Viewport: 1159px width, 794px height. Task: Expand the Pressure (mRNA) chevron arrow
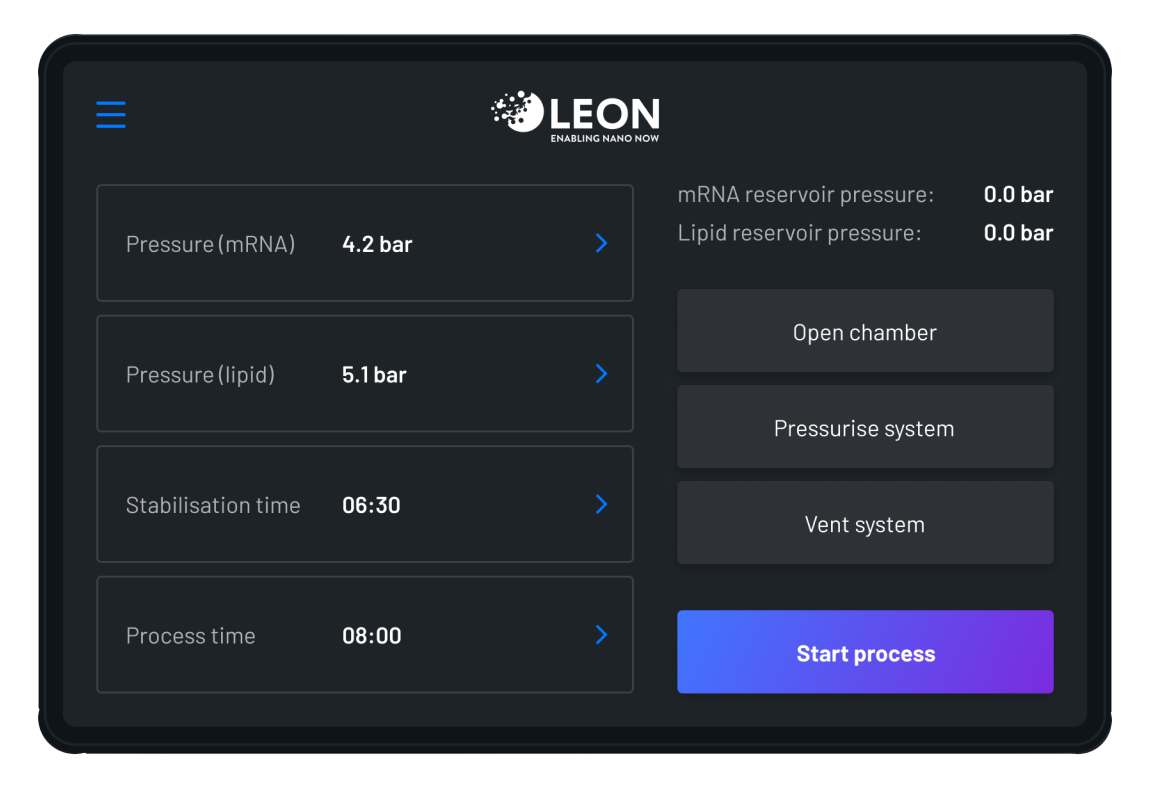tap(601, 243)
